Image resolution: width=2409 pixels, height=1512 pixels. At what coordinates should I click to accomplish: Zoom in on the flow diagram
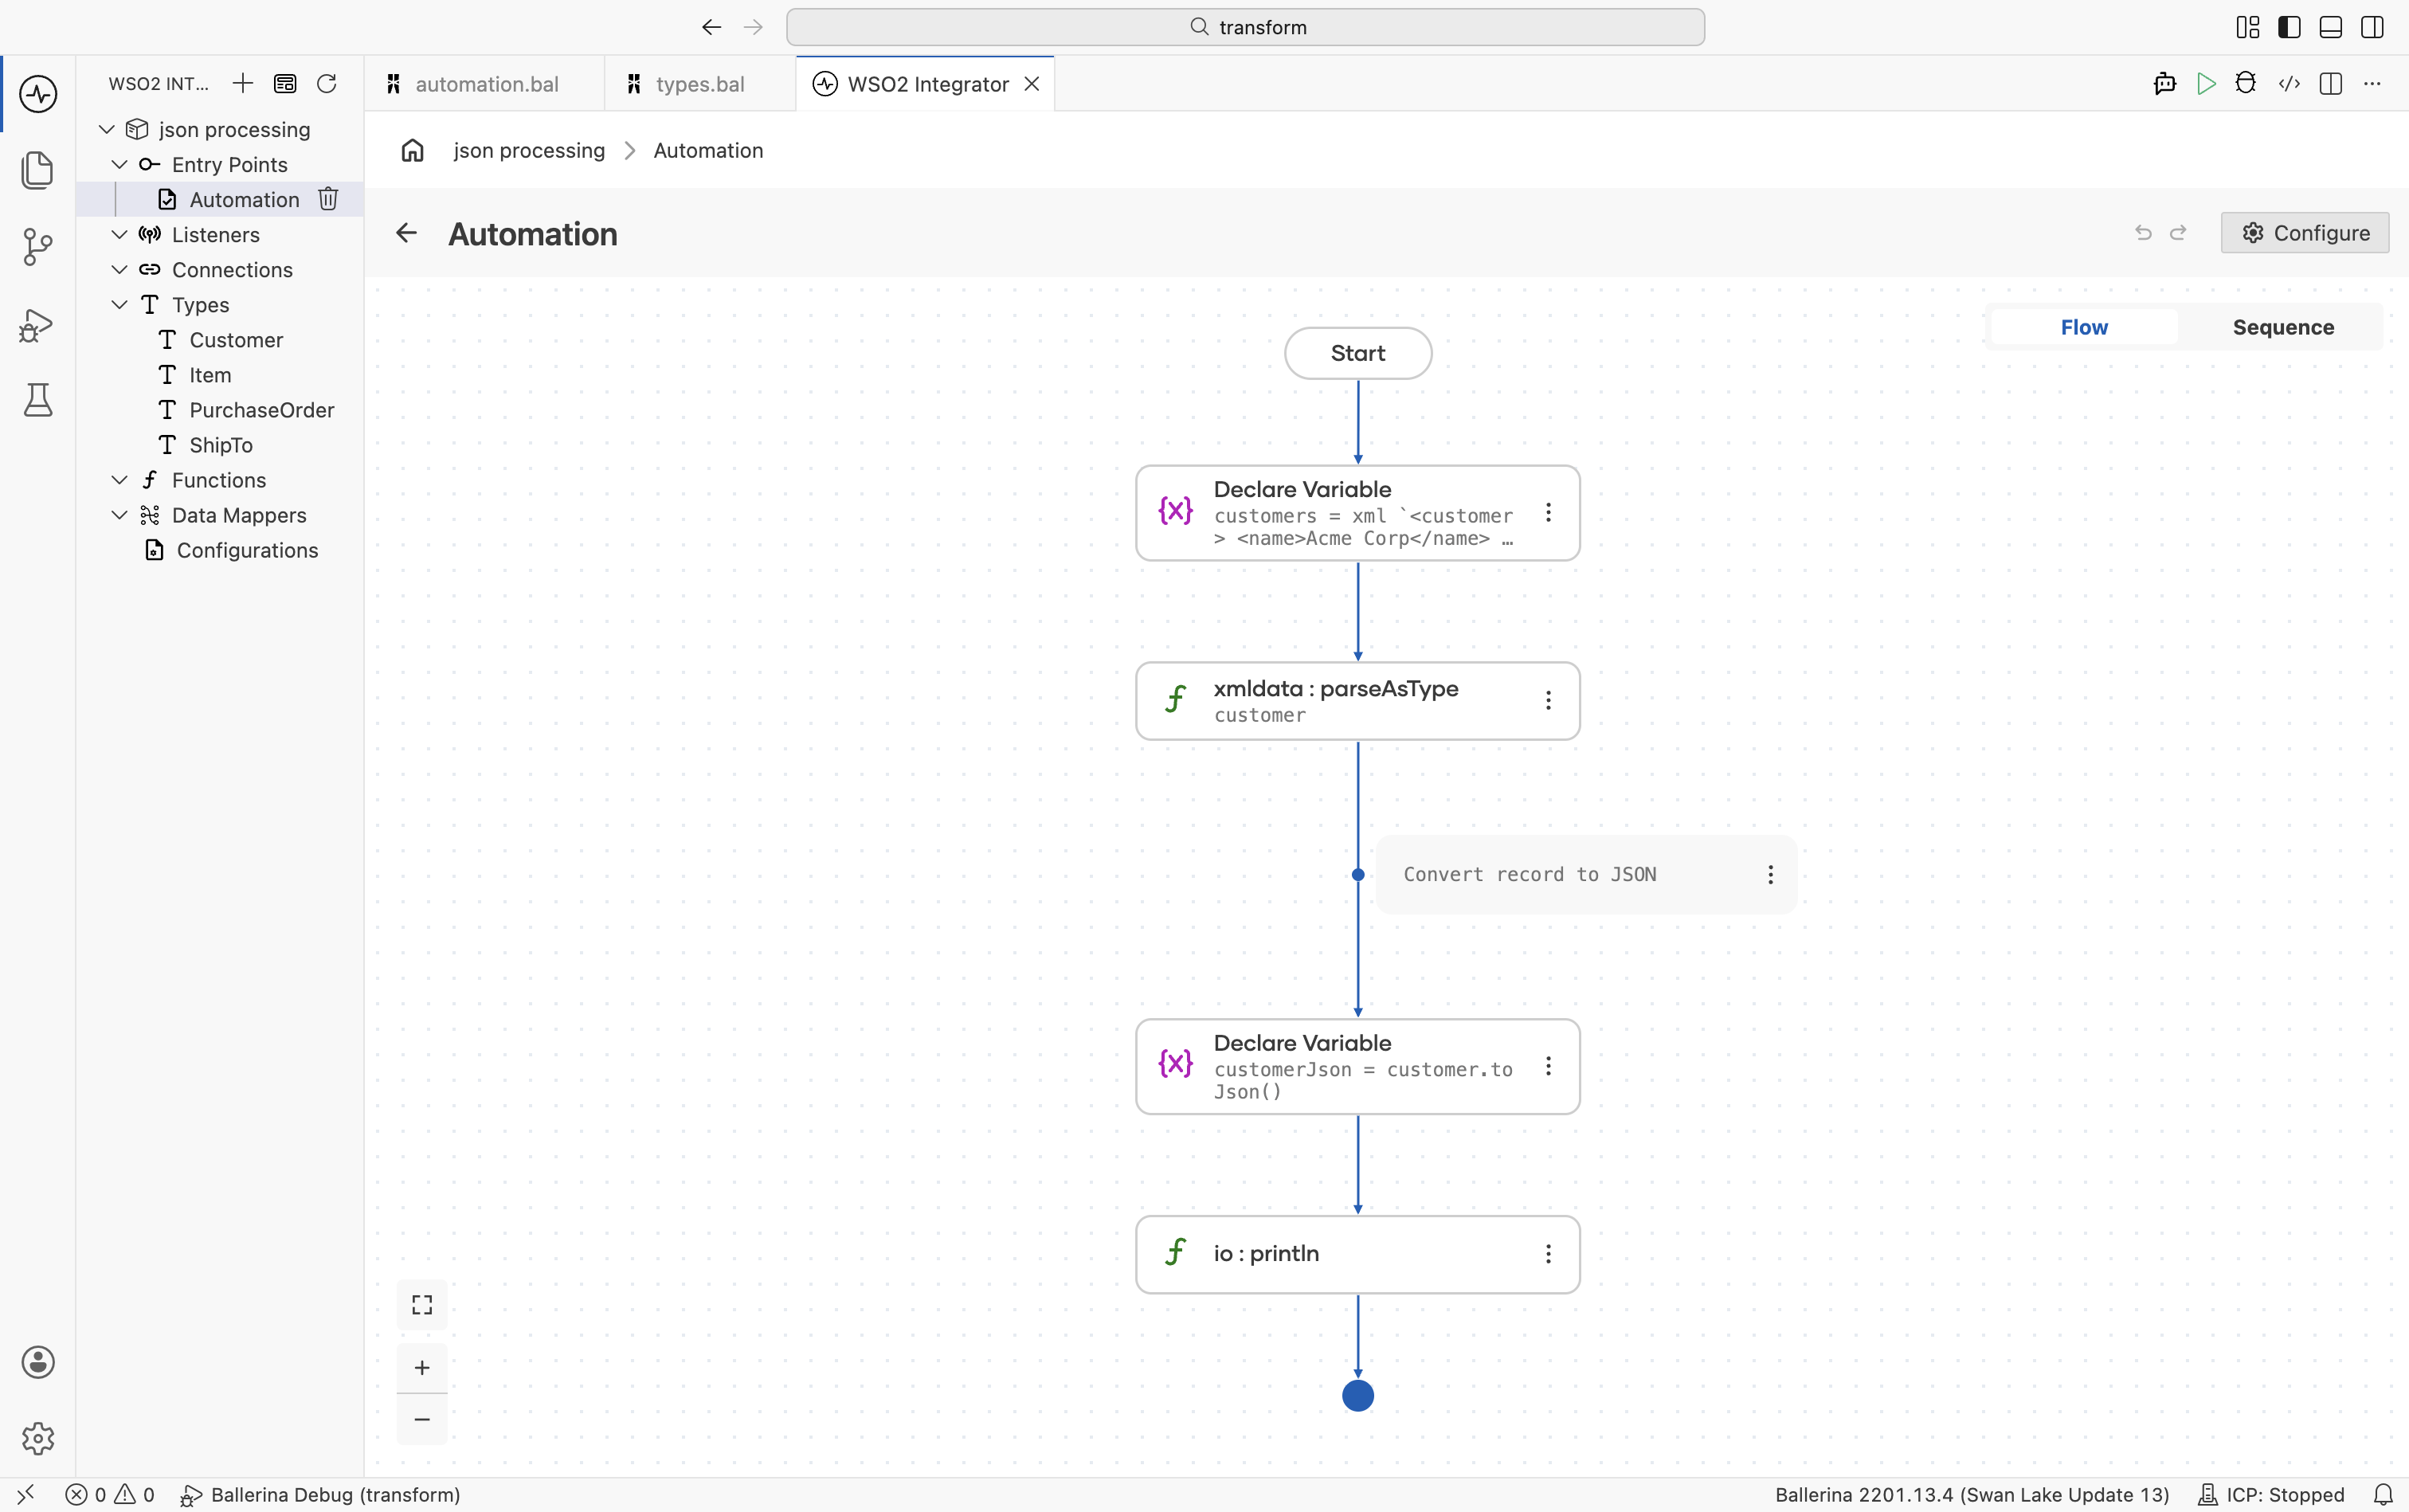point(422,1367)
